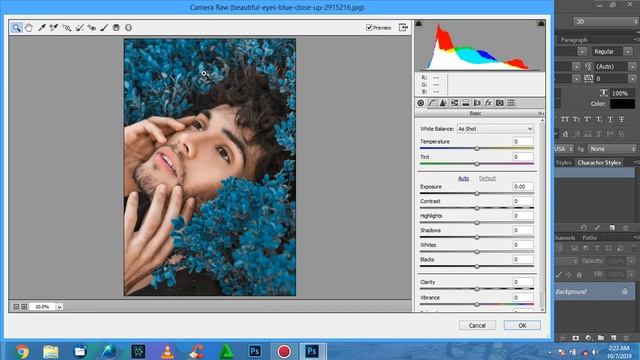Click the black text Color swatch
Screen dimensions: 640x360
click(x=622, y=104)
